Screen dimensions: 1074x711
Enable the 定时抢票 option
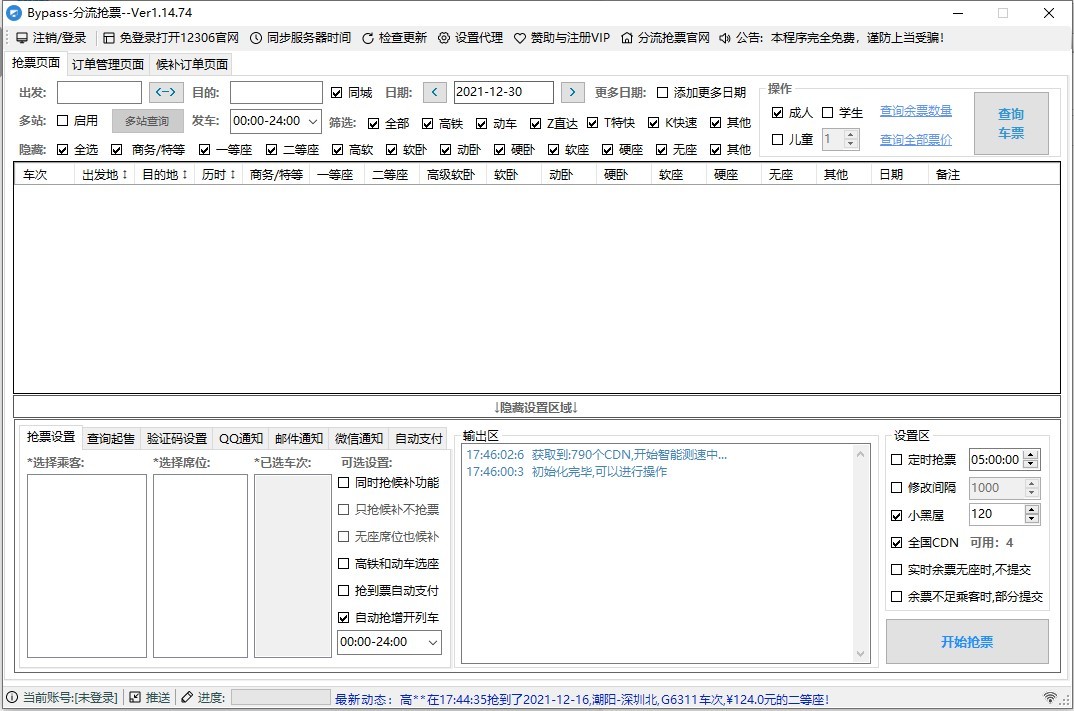click(x=894, y=460)
